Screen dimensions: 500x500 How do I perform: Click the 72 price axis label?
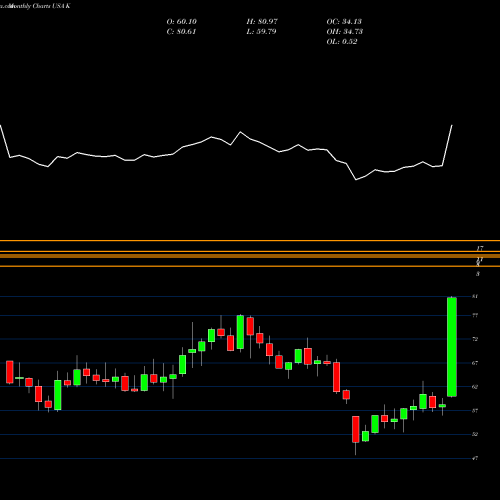pos(475,339)
